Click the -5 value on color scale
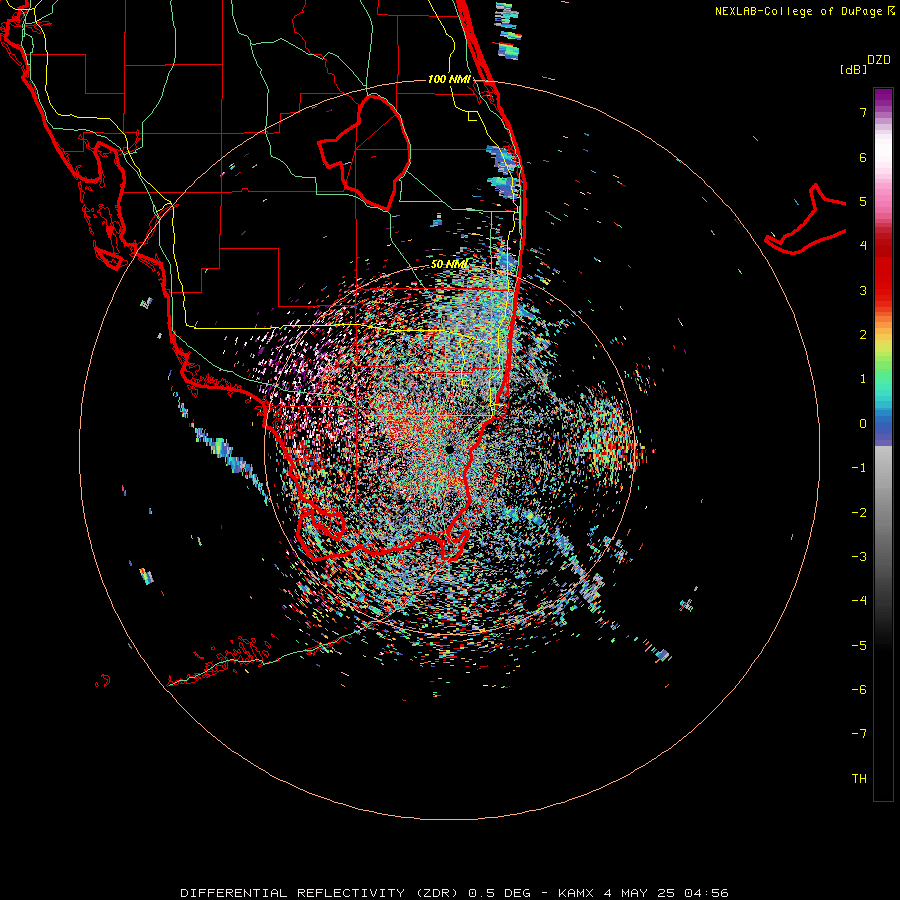 859,646
